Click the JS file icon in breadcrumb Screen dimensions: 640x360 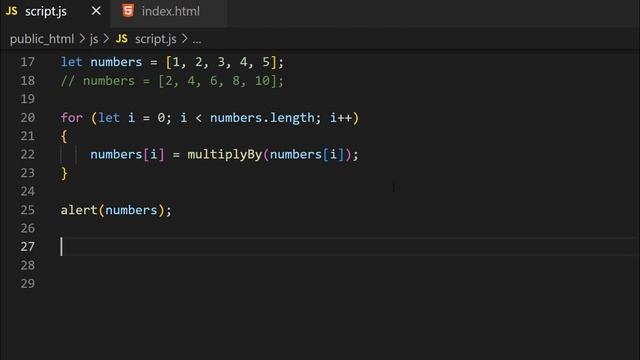tap(122, 39)
